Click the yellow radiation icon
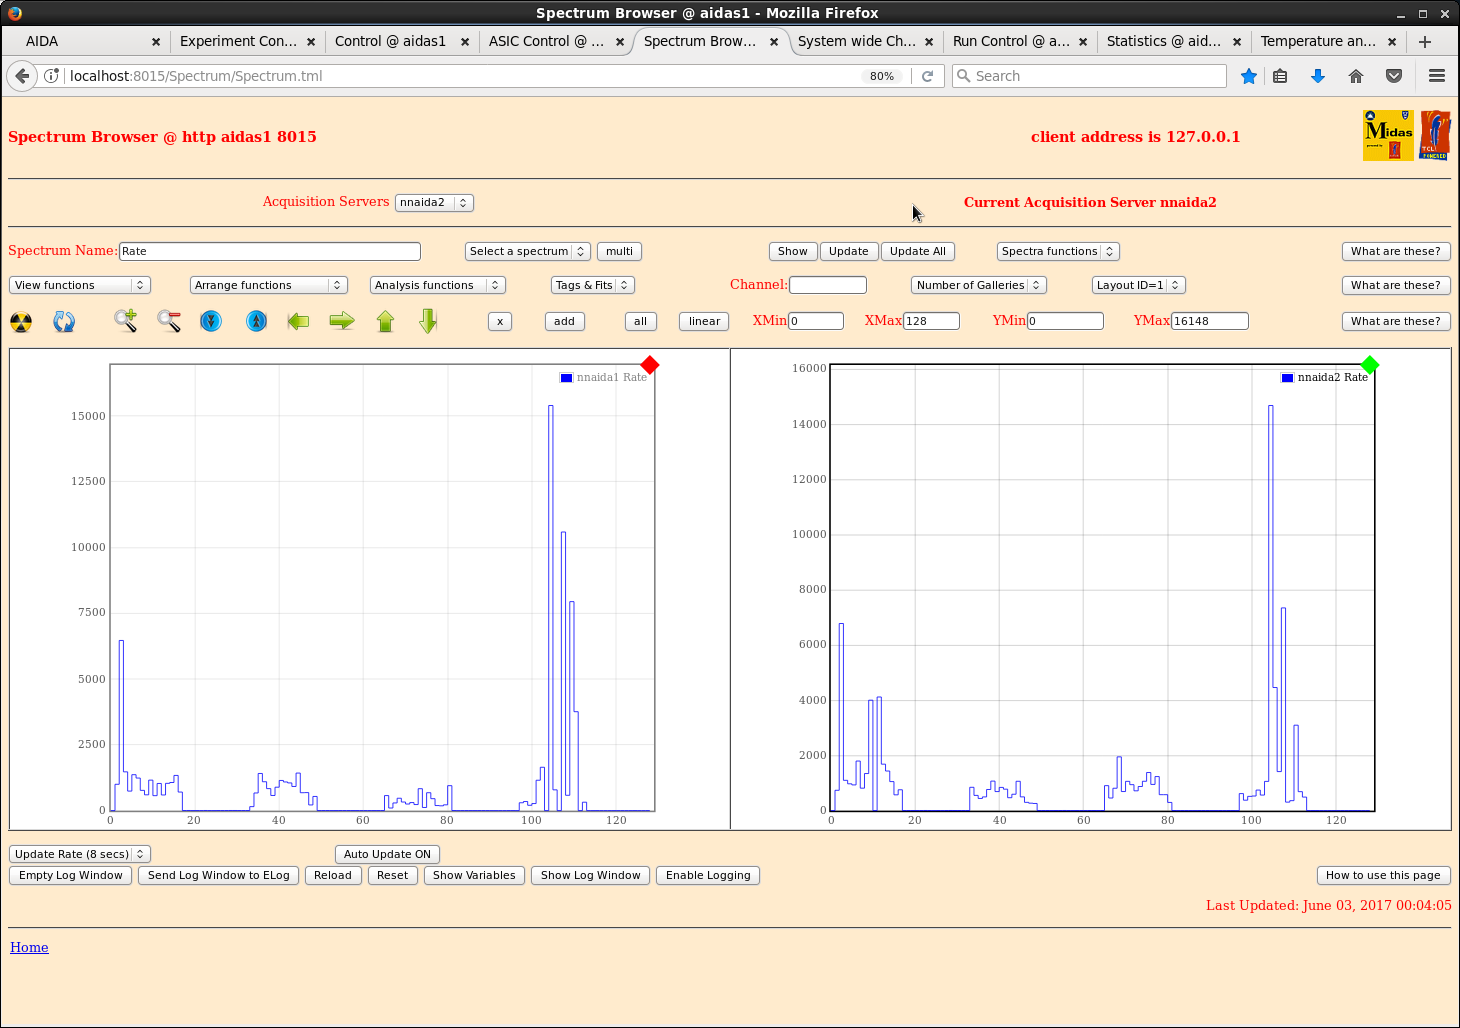Image resolution: width=1460 pixels, height=1028 pixels. click(21, 322)
